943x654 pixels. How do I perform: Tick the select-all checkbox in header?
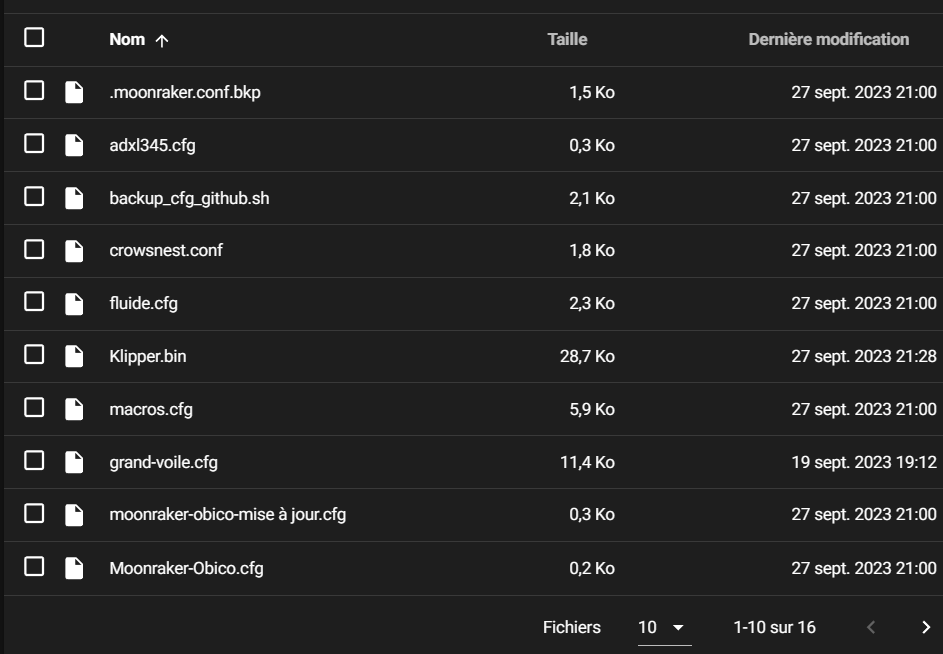tap(34, 37)
